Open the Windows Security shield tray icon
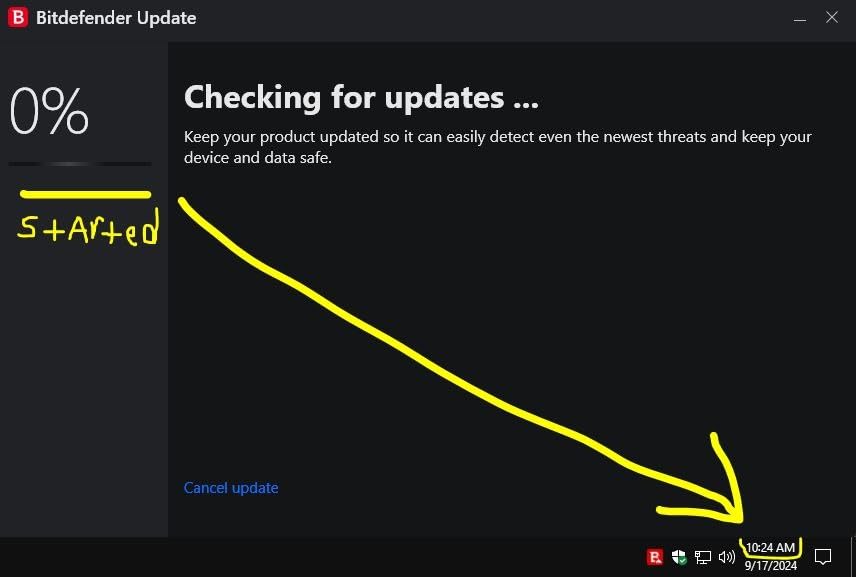 (x=679, y=557)
